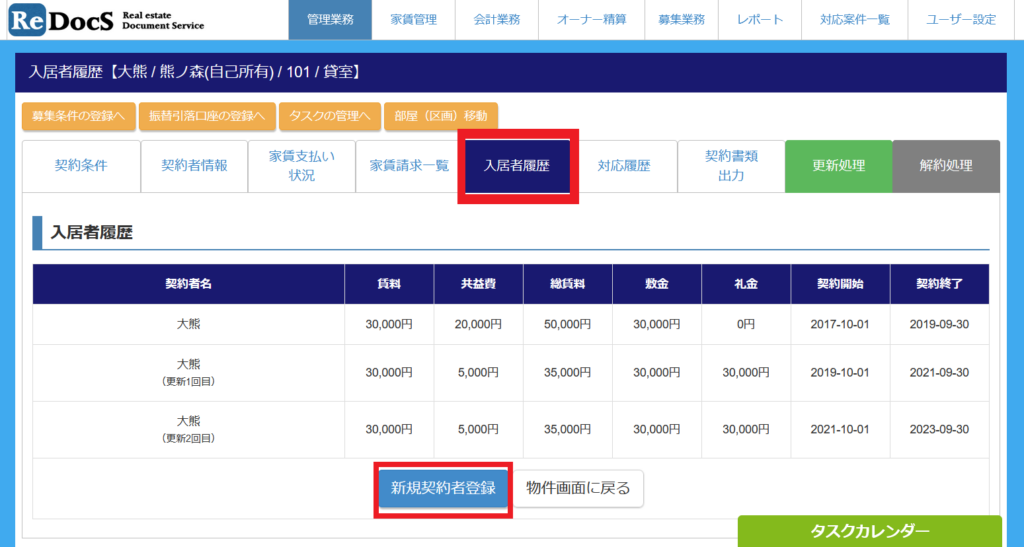This screenshot has height=547, width=1024.
Task: Switch to the 契約者情報 tab
Action: [x=195, y=166]
